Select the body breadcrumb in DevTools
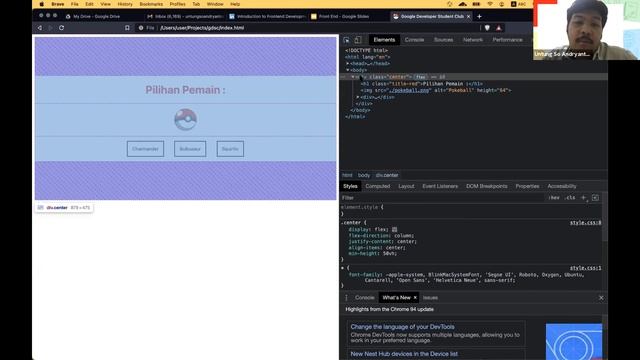The image size is (640, 360). coord(364,175)
